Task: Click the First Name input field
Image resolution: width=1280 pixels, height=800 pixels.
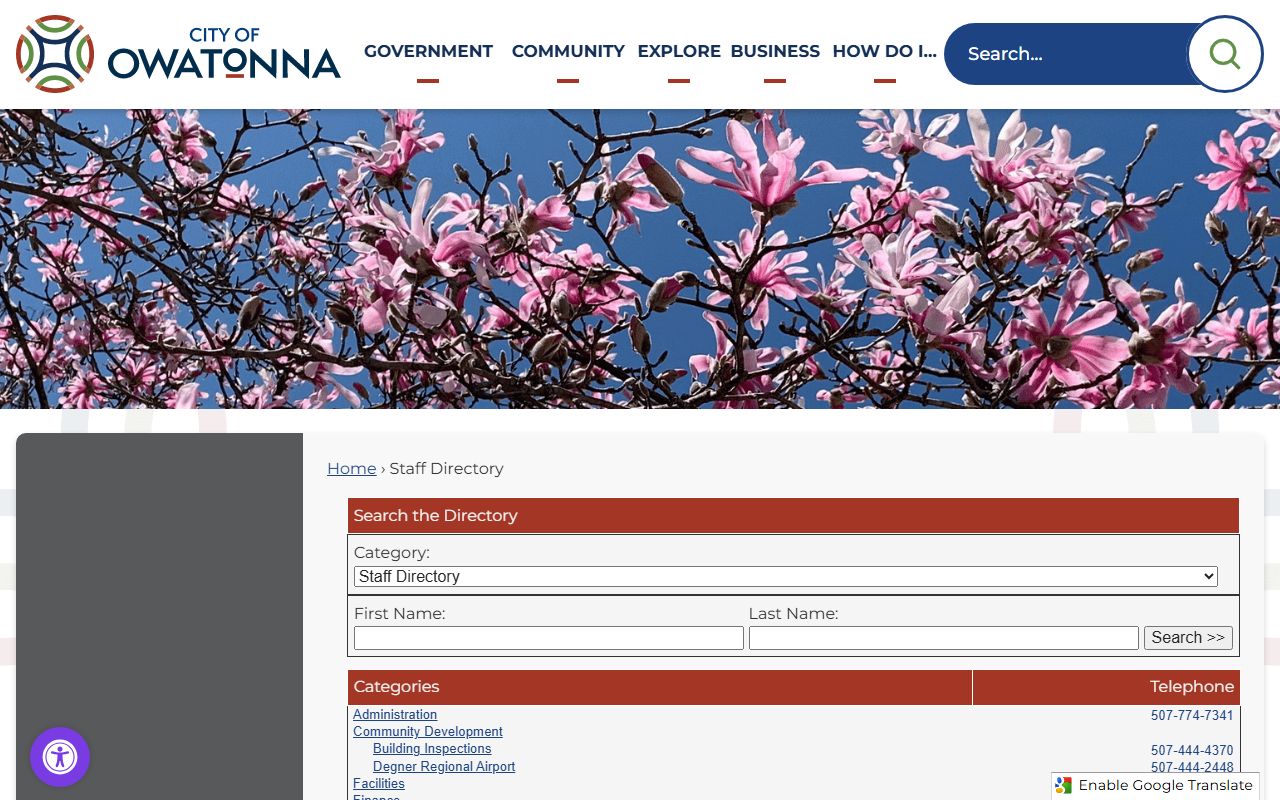Action: click(549, 638)
